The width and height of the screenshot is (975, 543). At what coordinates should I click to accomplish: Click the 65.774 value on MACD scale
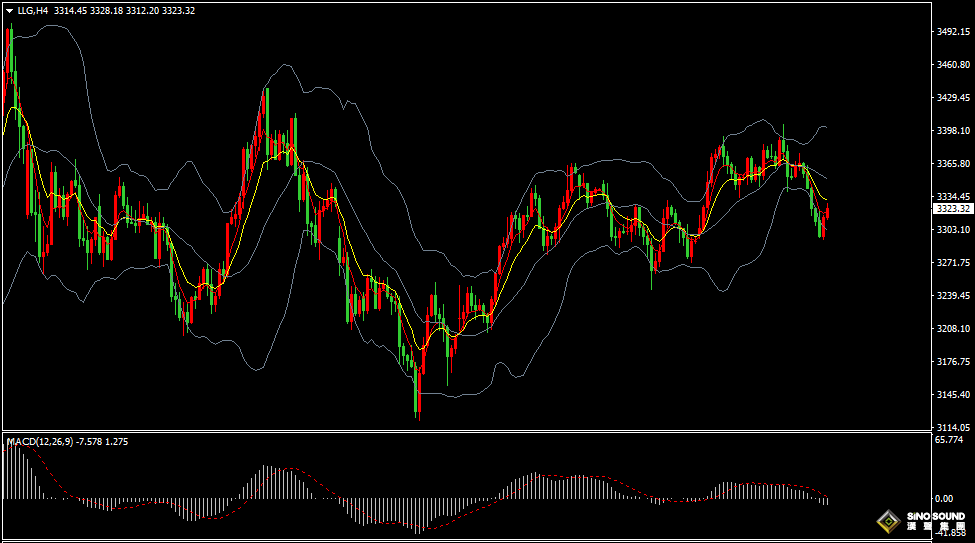(x=948, y=440)
